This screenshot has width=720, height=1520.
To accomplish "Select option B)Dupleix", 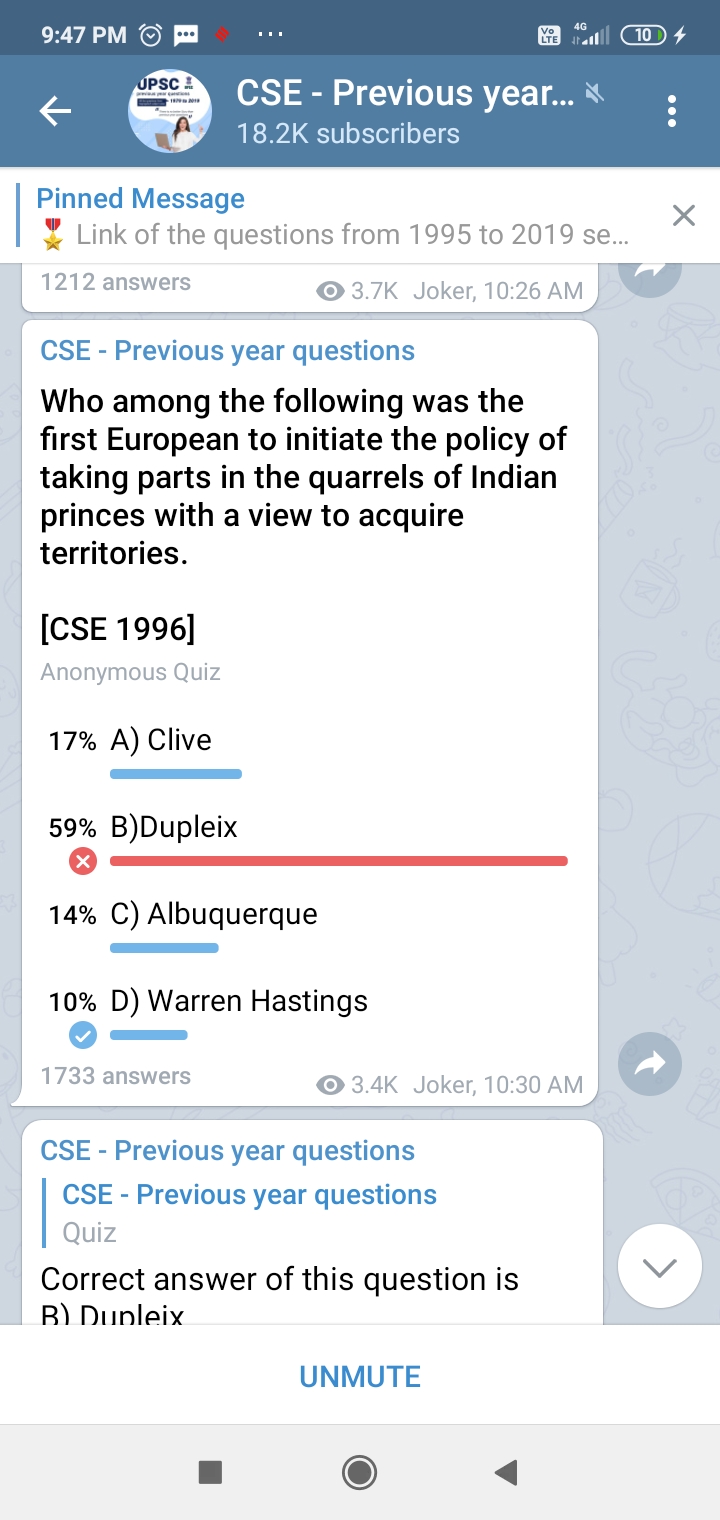I will (x=174, y=827).
